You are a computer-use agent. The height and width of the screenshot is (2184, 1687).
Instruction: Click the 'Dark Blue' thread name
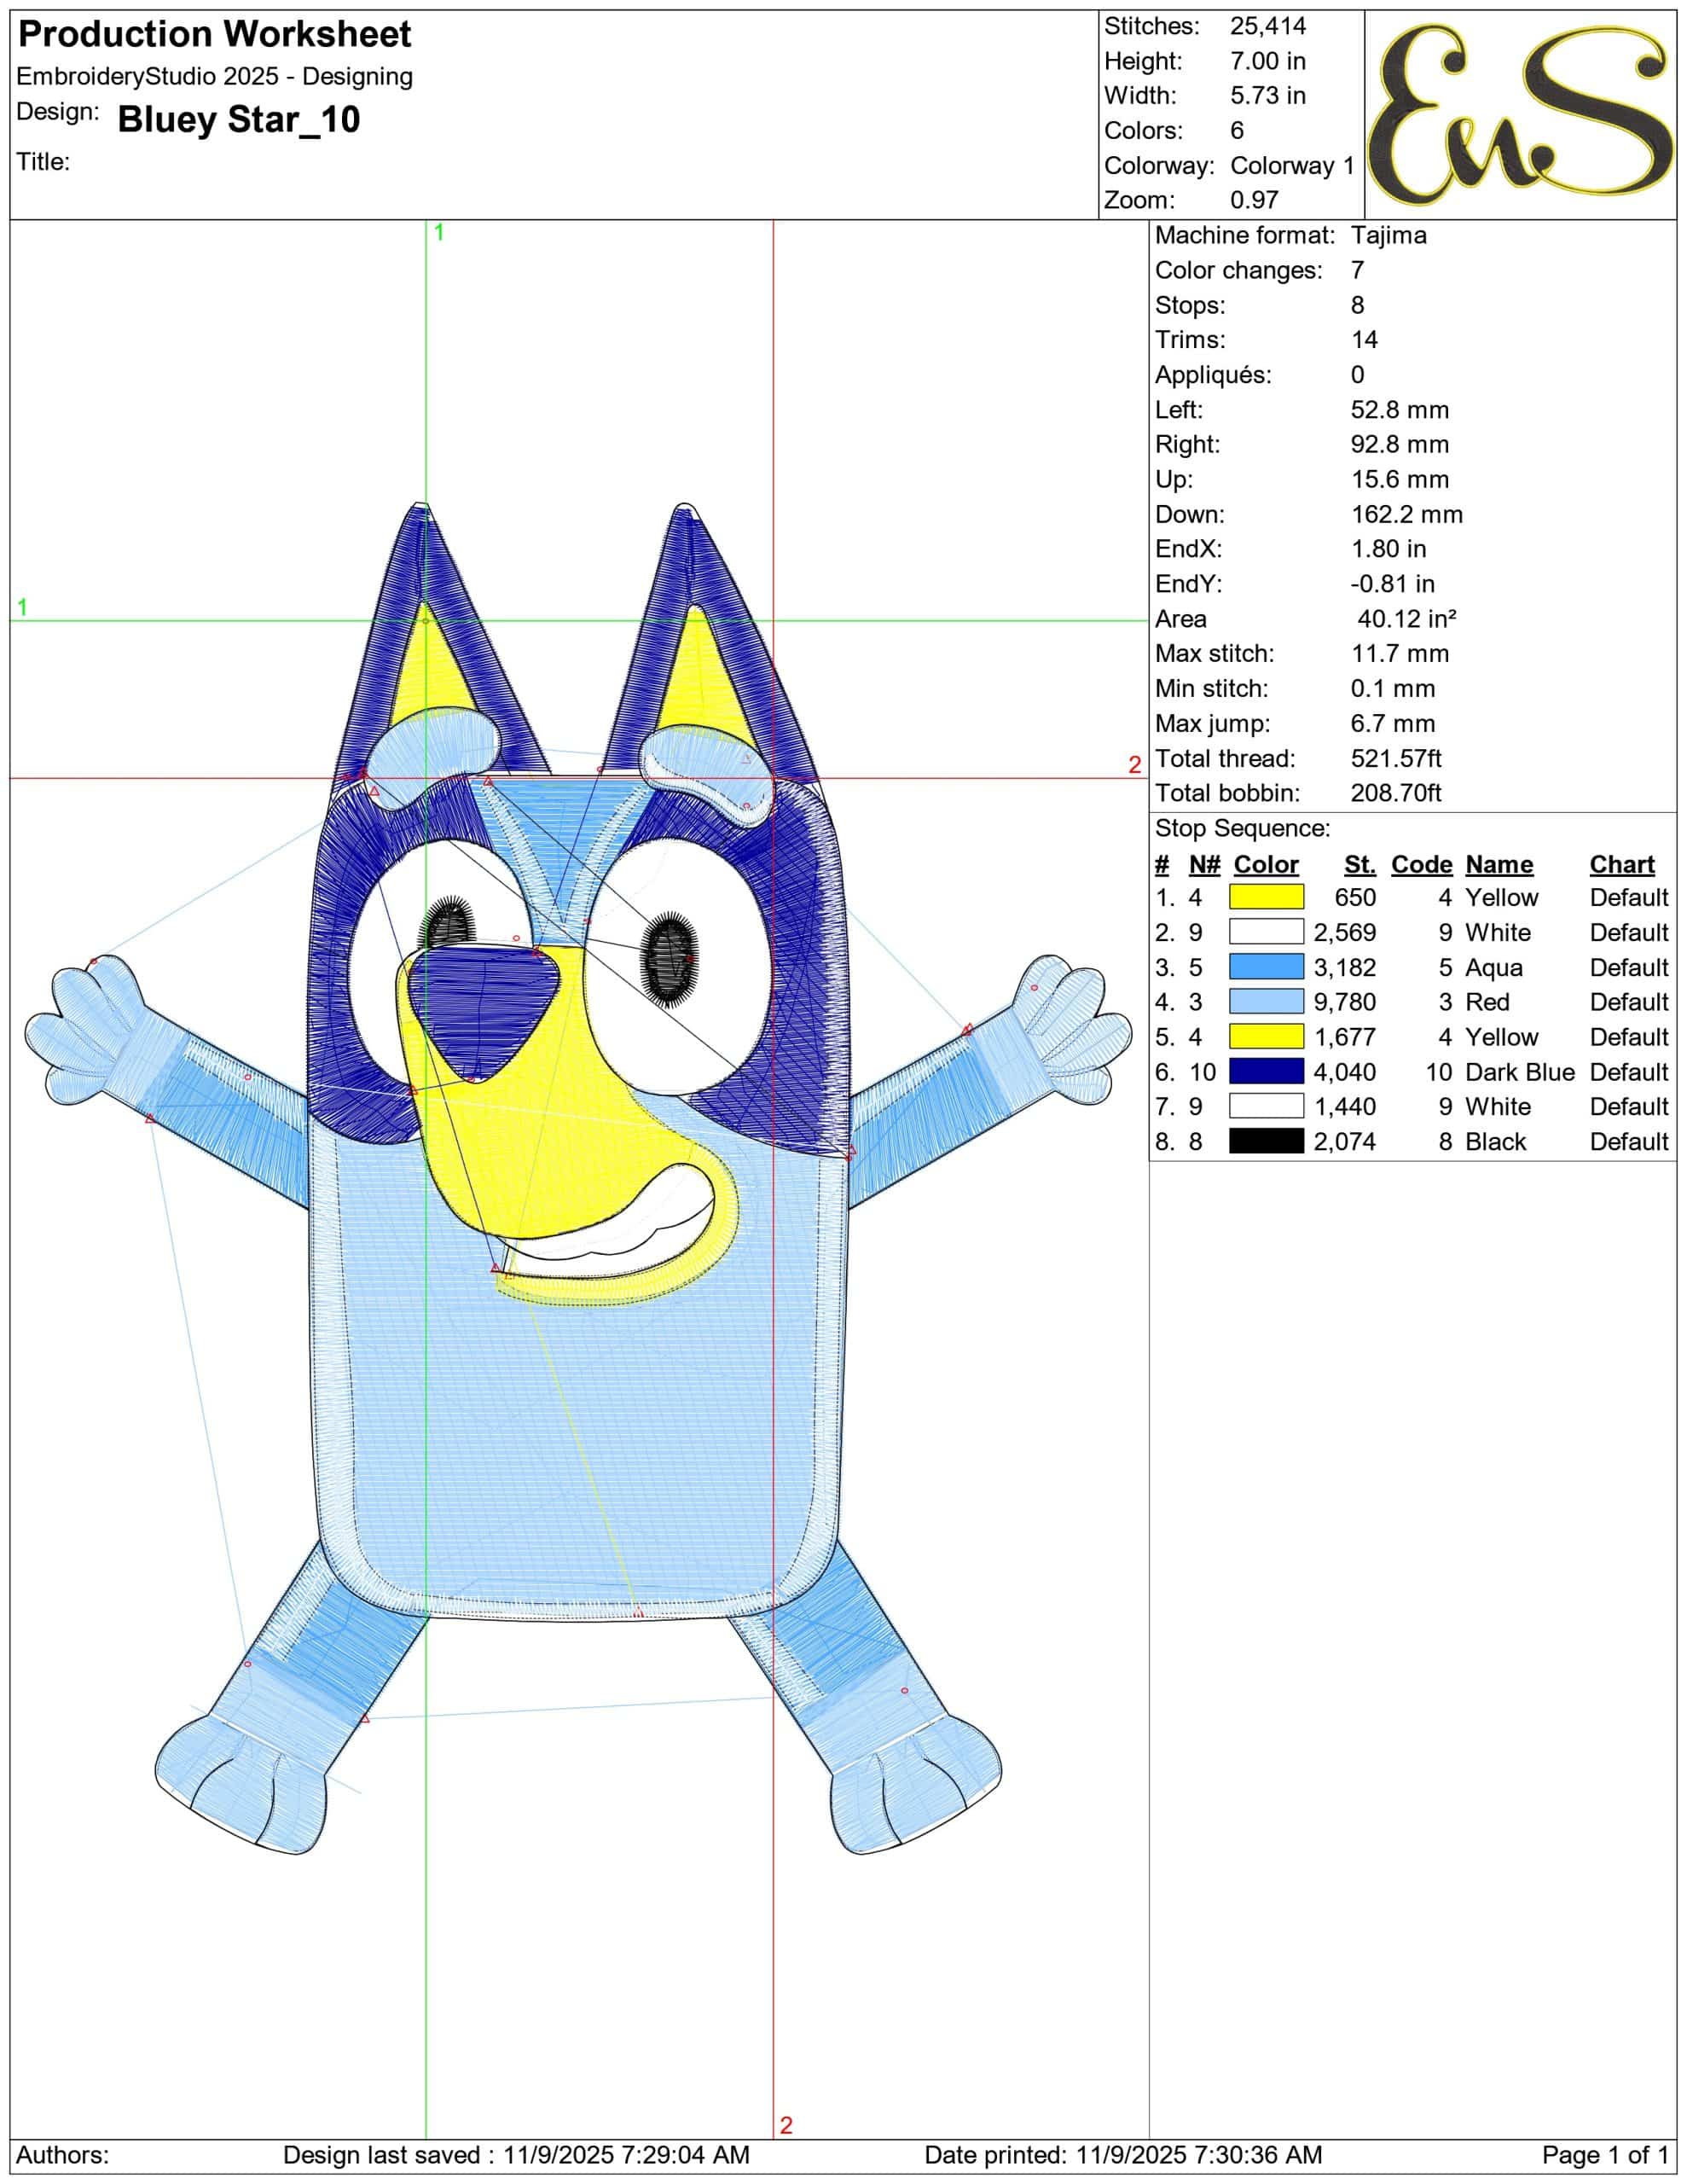[x=1520, y=1072]
